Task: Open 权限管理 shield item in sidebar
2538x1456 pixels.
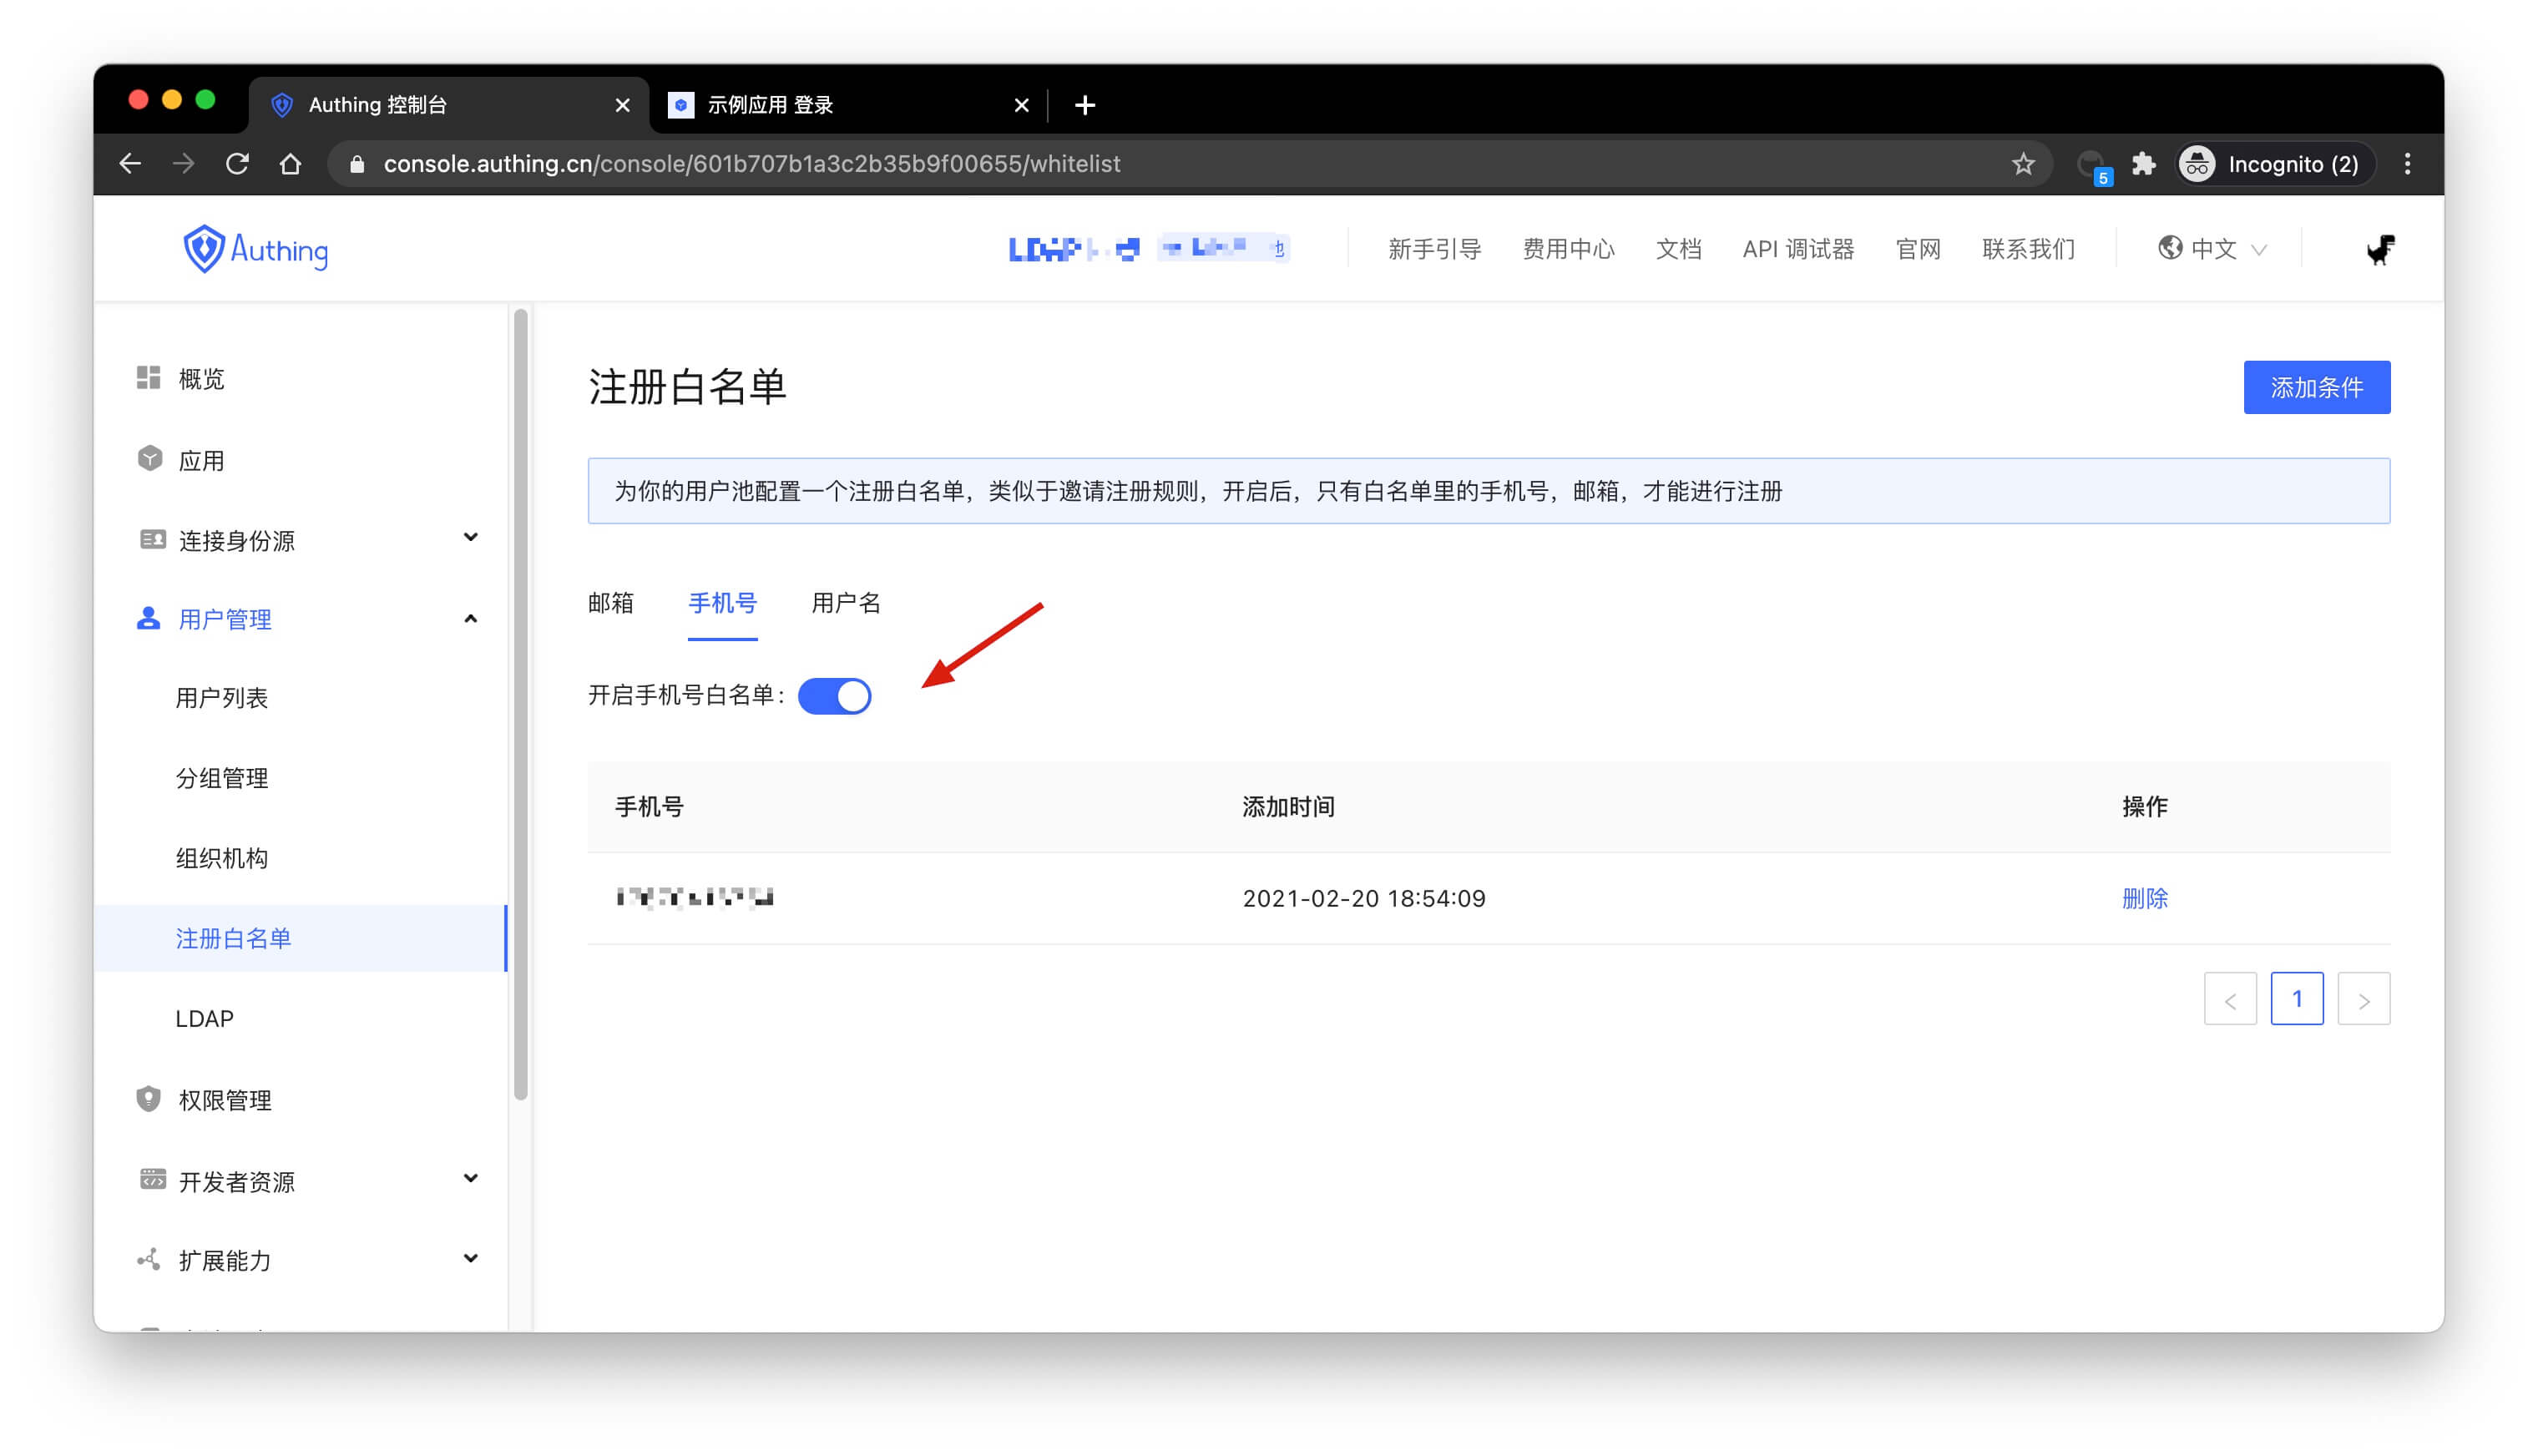Action: 224,1100
